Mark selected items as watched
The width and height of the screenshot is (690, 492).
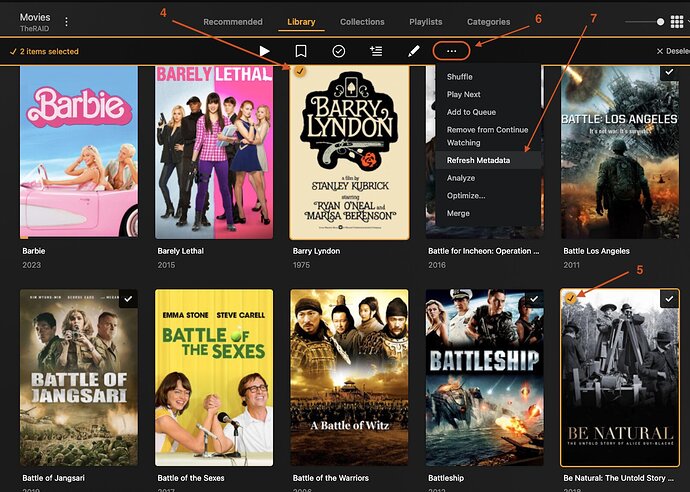pyautogui.click(x=338, y=51)
